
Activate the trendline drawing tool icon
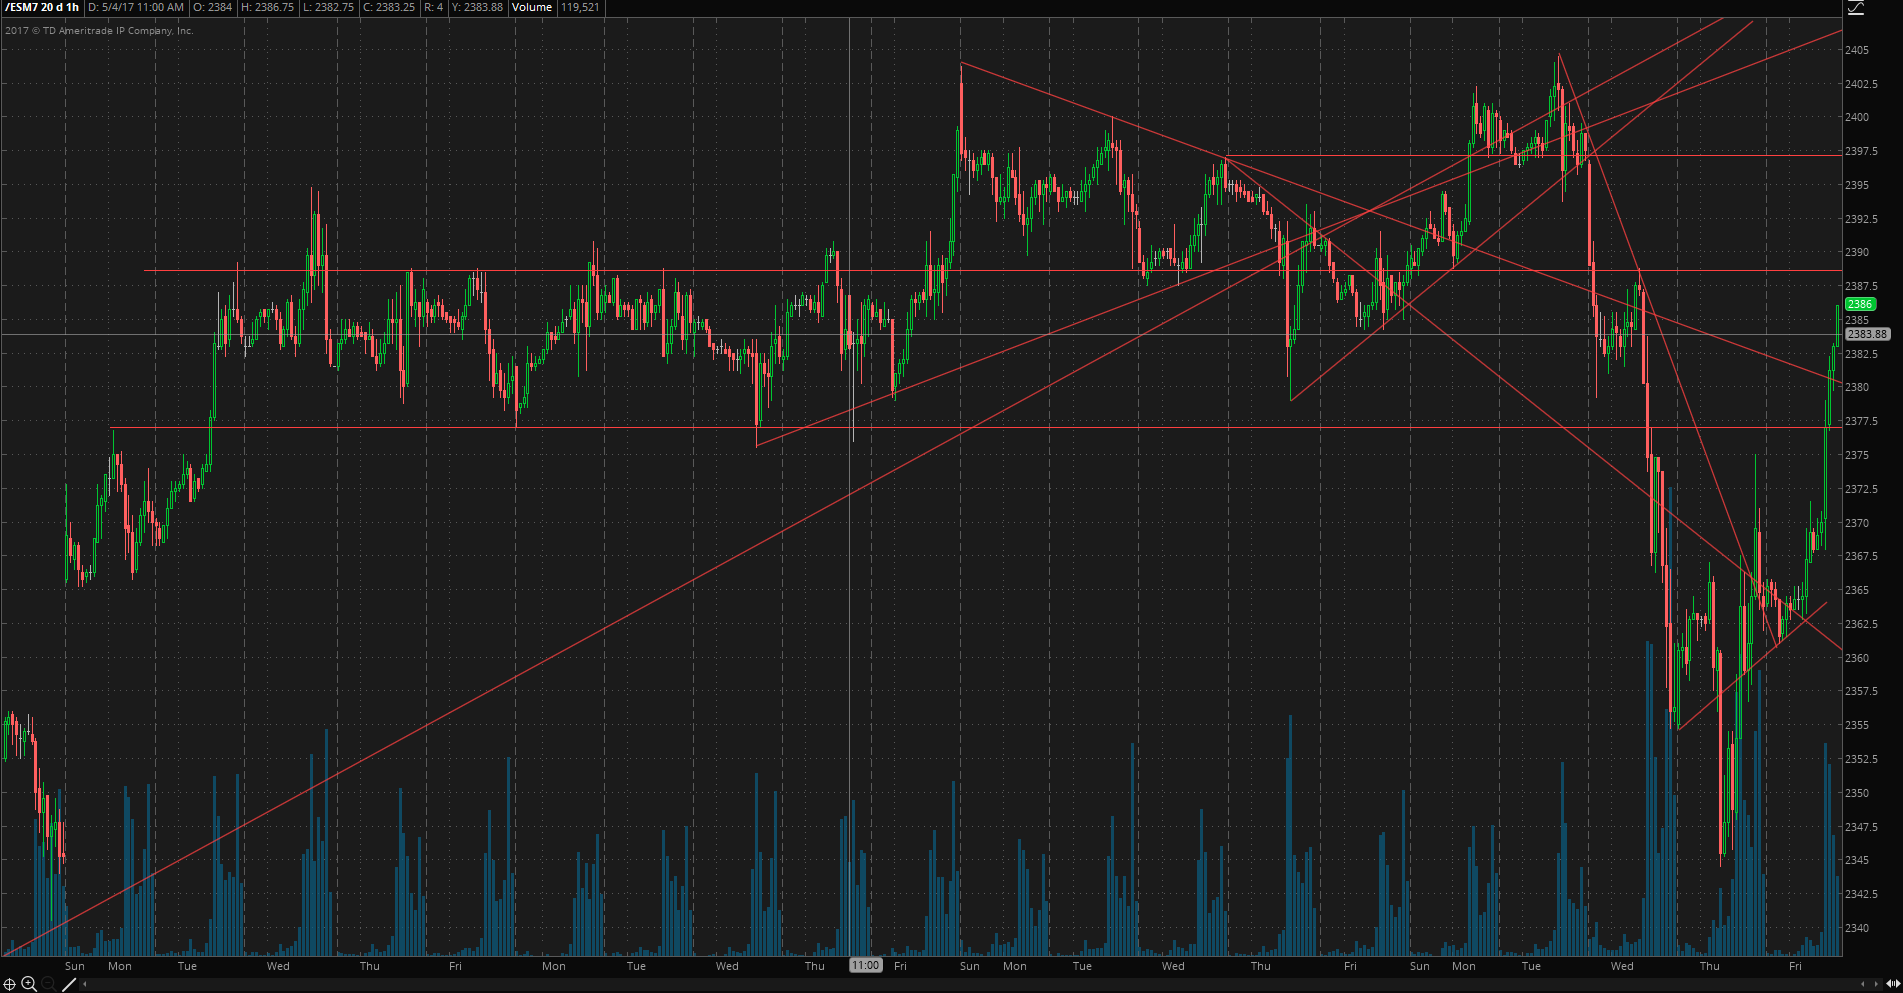[69, 985]
